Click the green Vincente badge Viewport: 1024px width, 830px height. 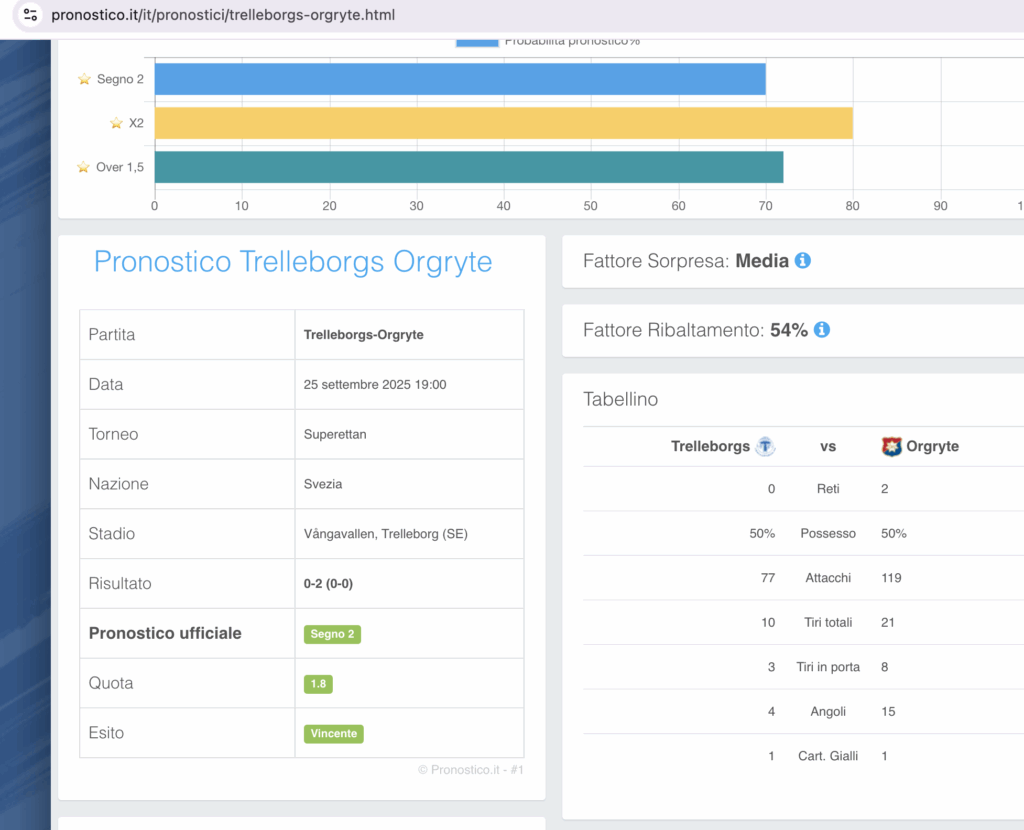point(334,733)
